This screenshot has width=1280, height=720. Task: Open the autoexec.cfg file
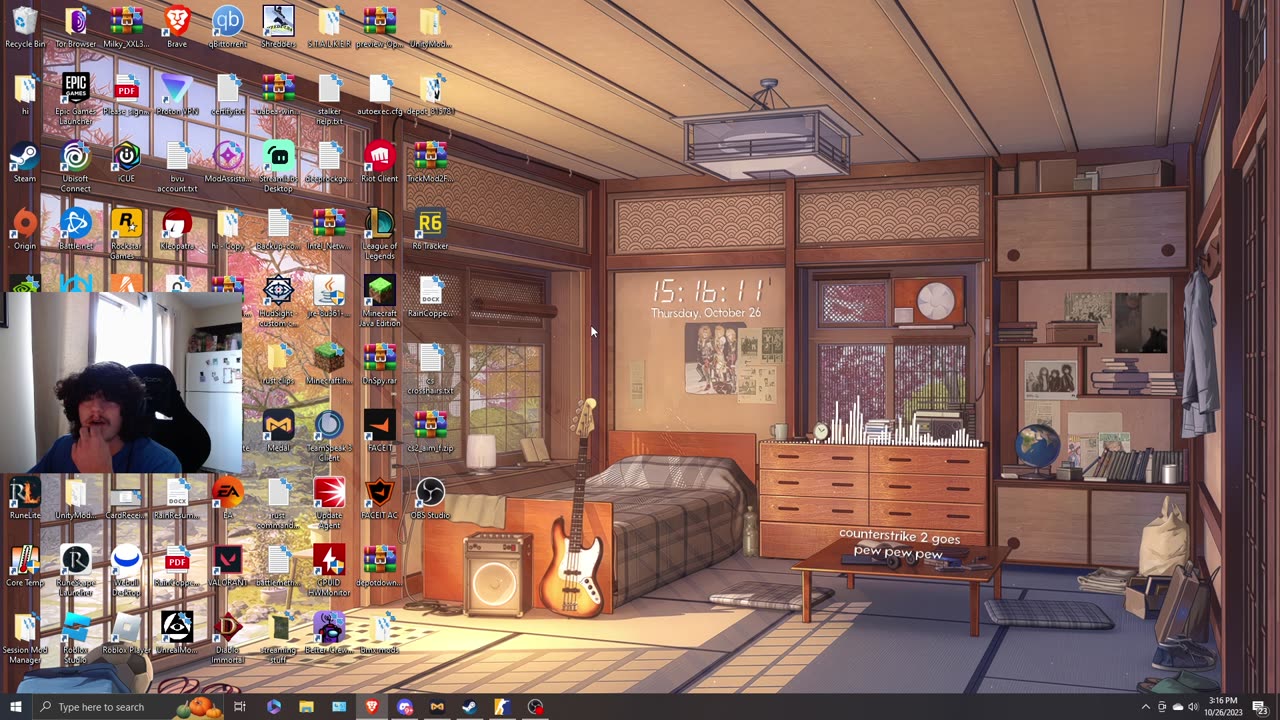[380, 95]
